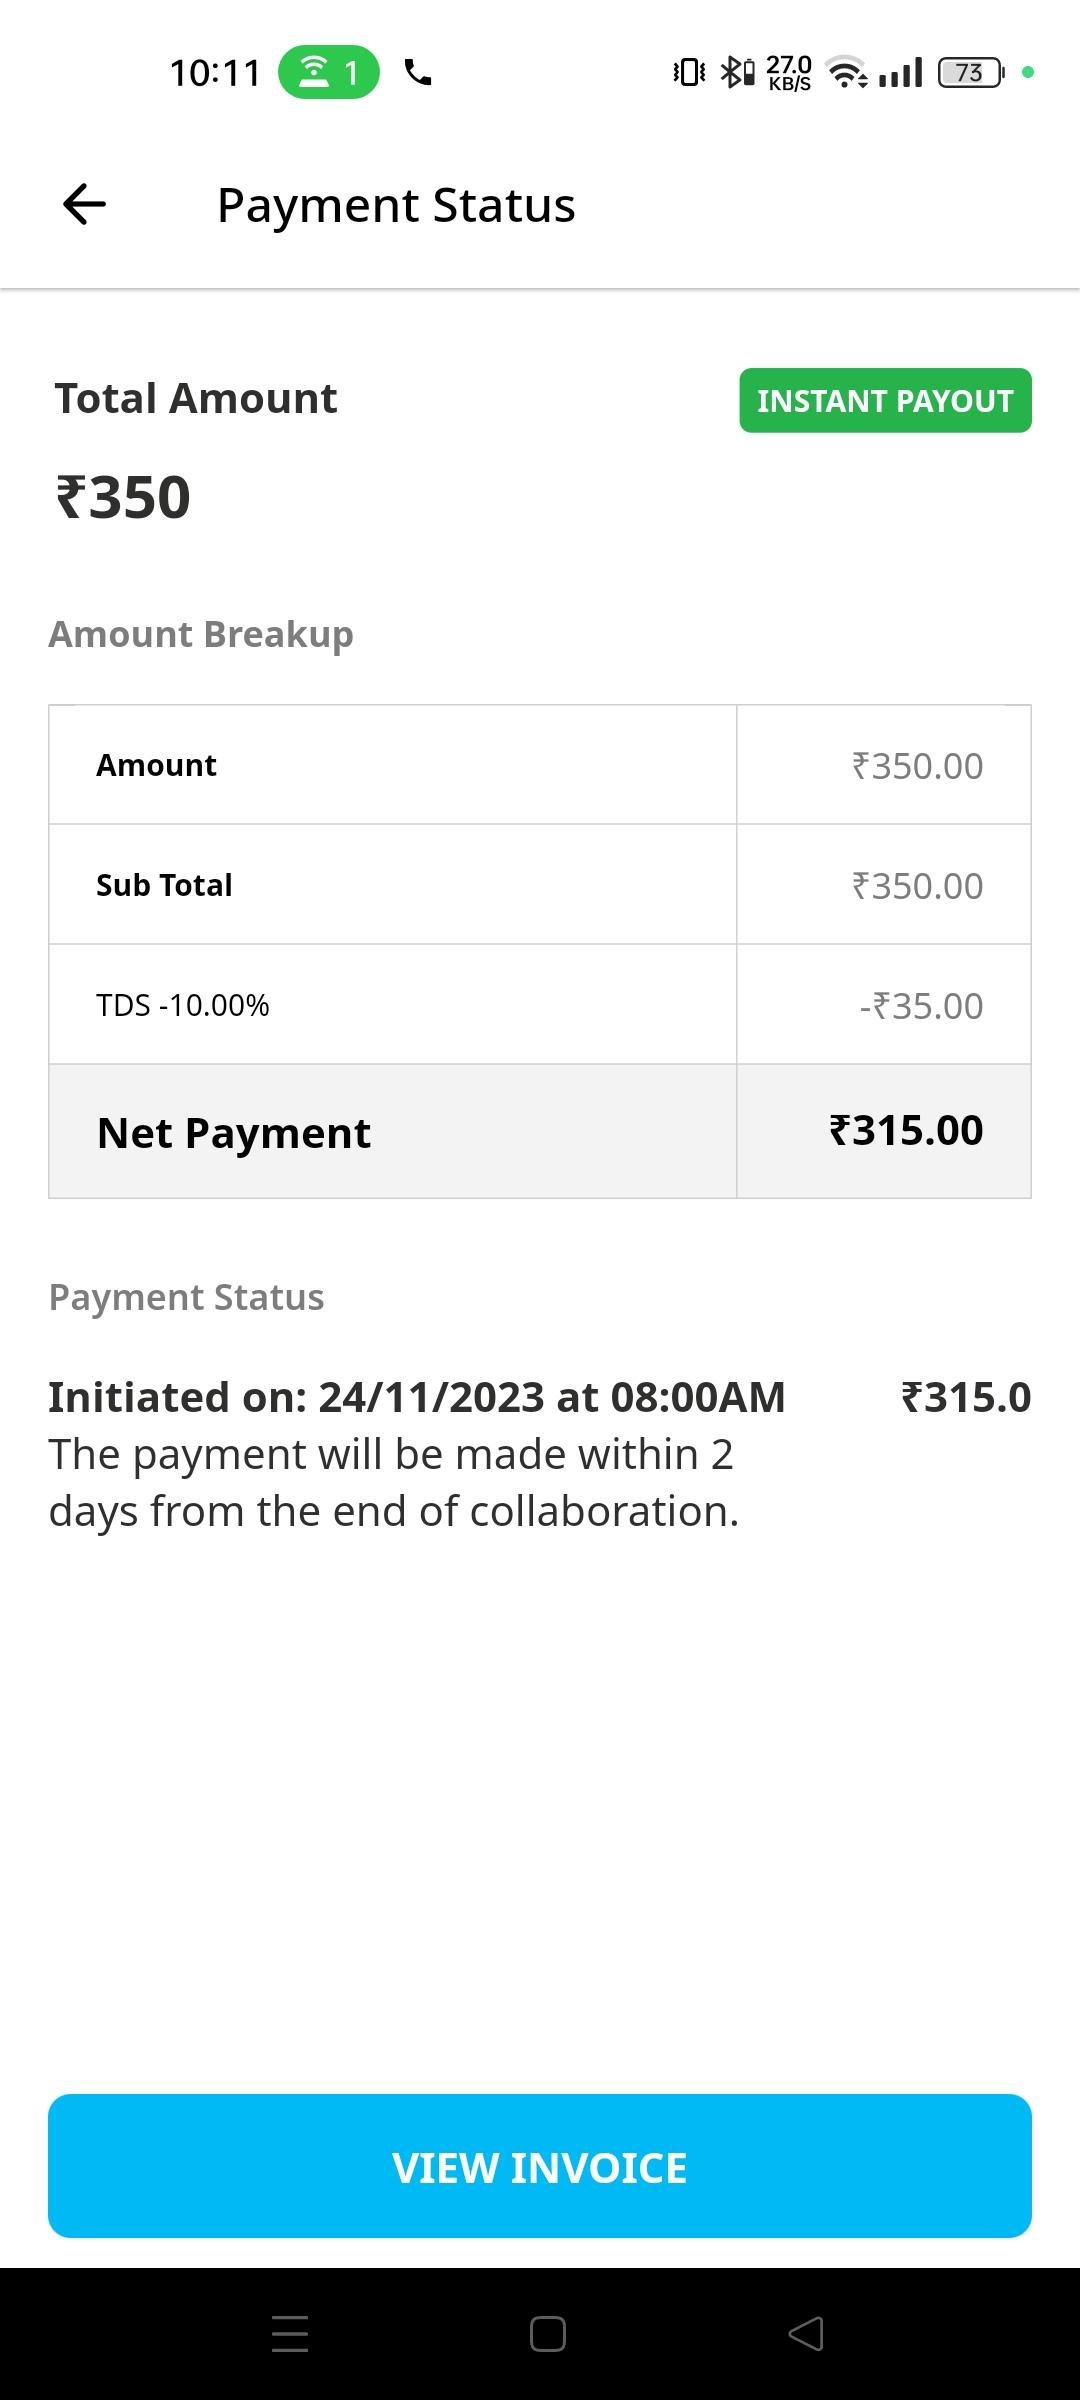Screen dimensions: 1080x2400
Task: Tap the Payment Status page title
Action: point(396,205)
